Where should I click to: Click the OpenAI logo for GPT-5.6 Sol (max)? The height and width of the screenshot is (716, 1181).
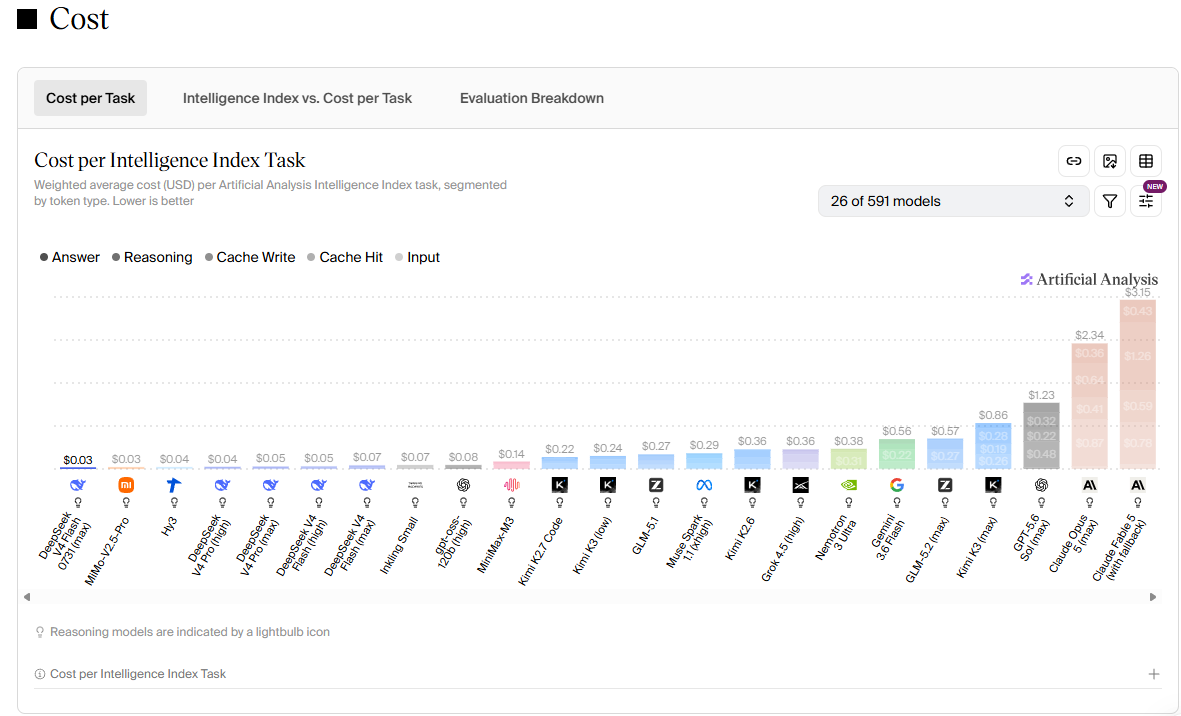pos(1042,485)
